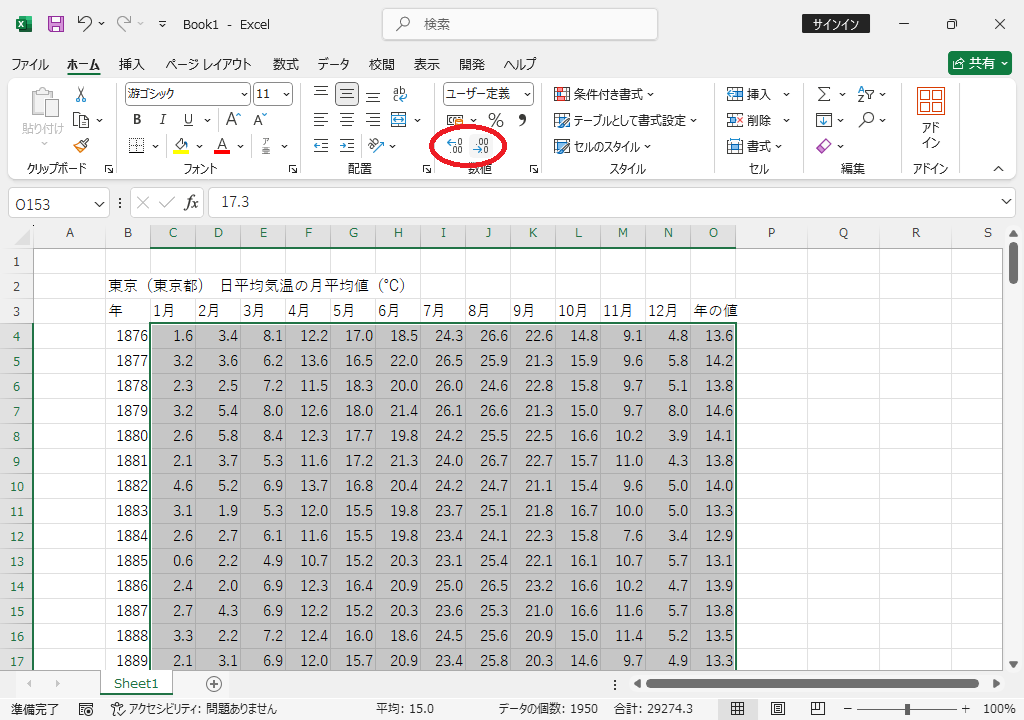The width and height of the screenshot is (1024, 720).
Task: Align text right
Action: coord(373,120)
